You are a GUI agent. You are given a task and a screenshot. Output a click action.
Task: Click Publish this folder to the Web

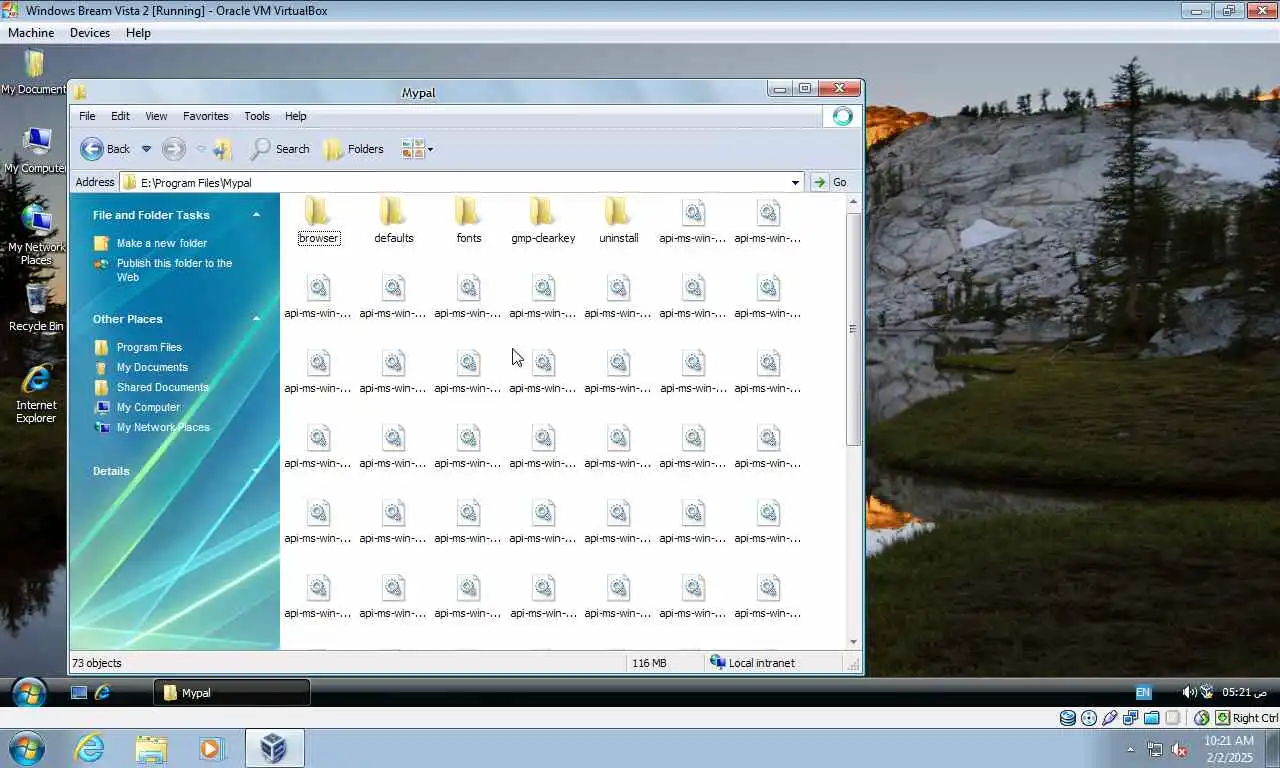[x=174, y=270]
